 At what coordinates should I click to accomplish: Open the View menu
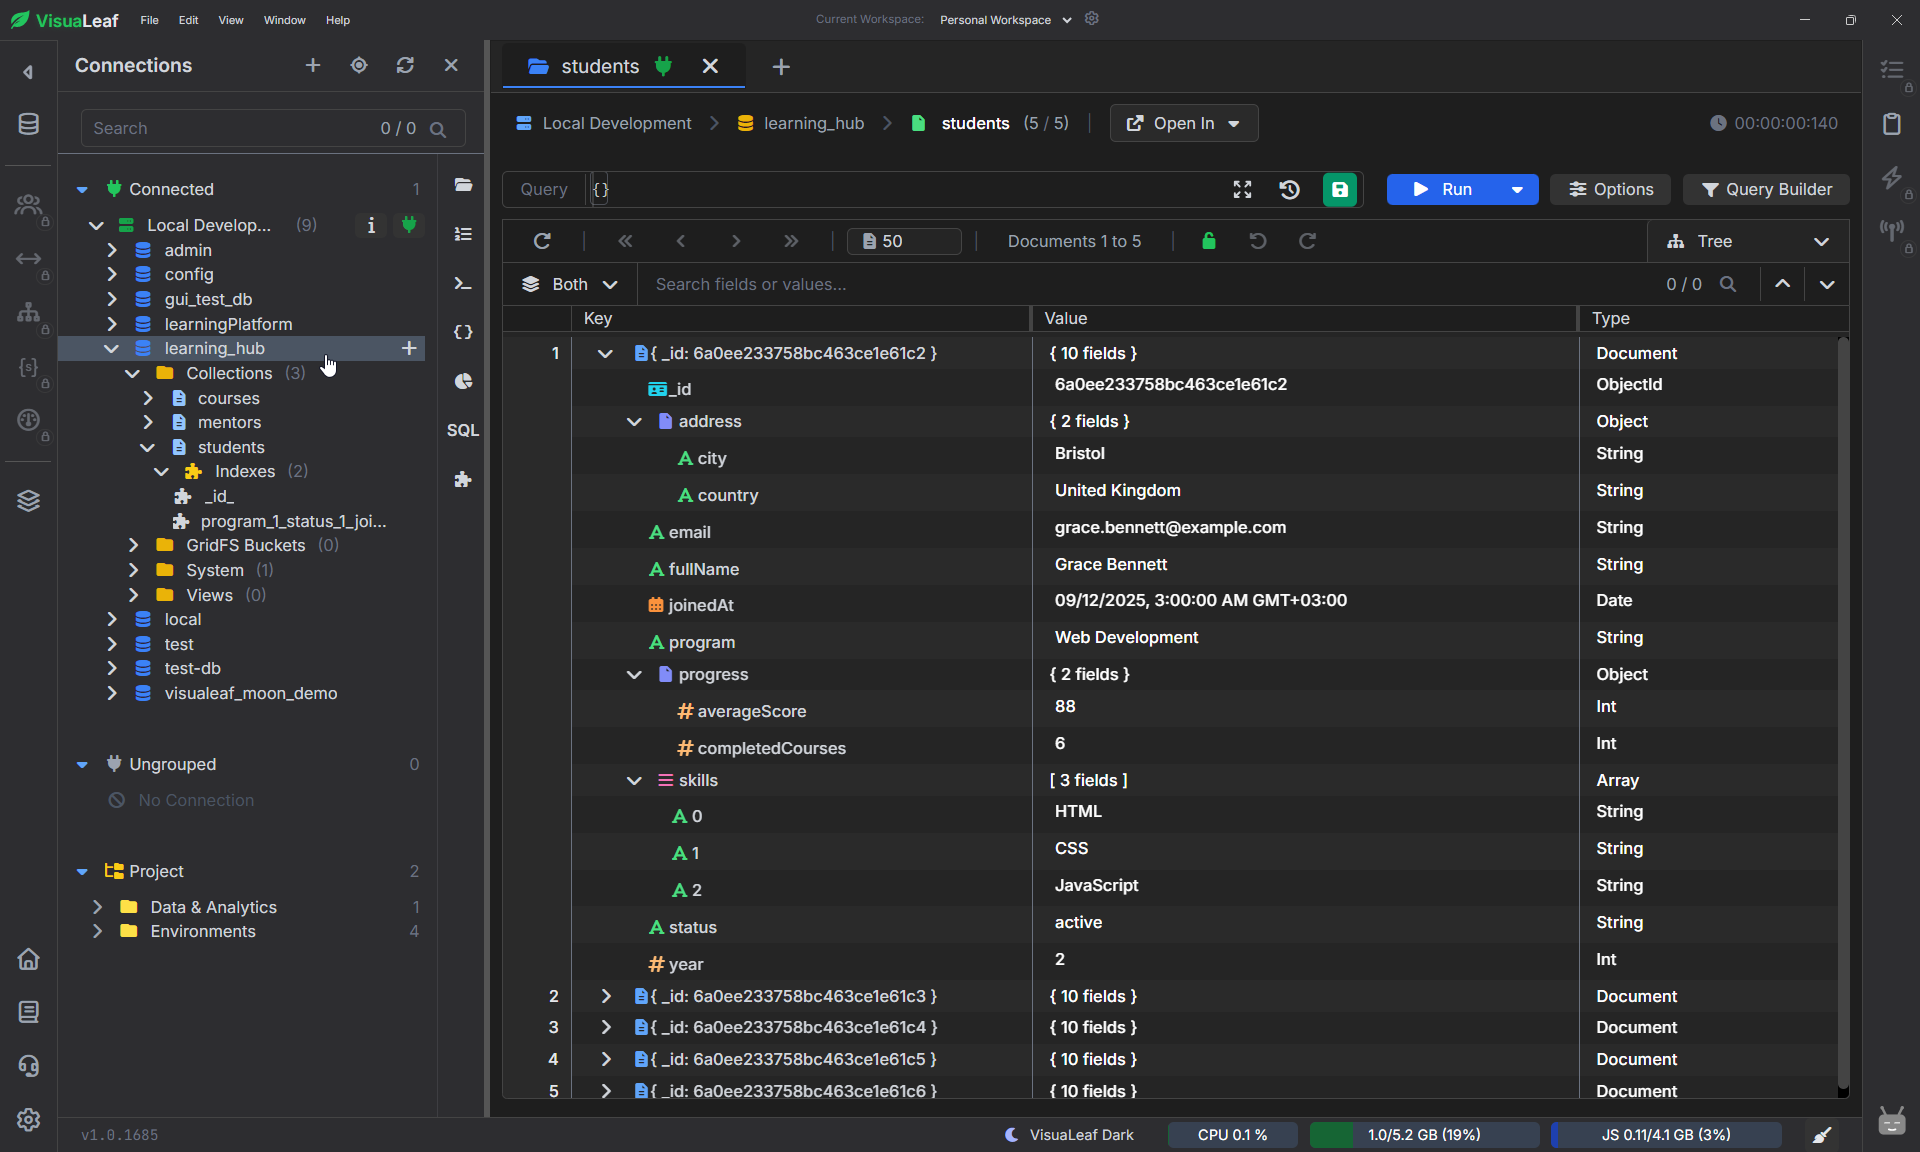tap(231, 20)
